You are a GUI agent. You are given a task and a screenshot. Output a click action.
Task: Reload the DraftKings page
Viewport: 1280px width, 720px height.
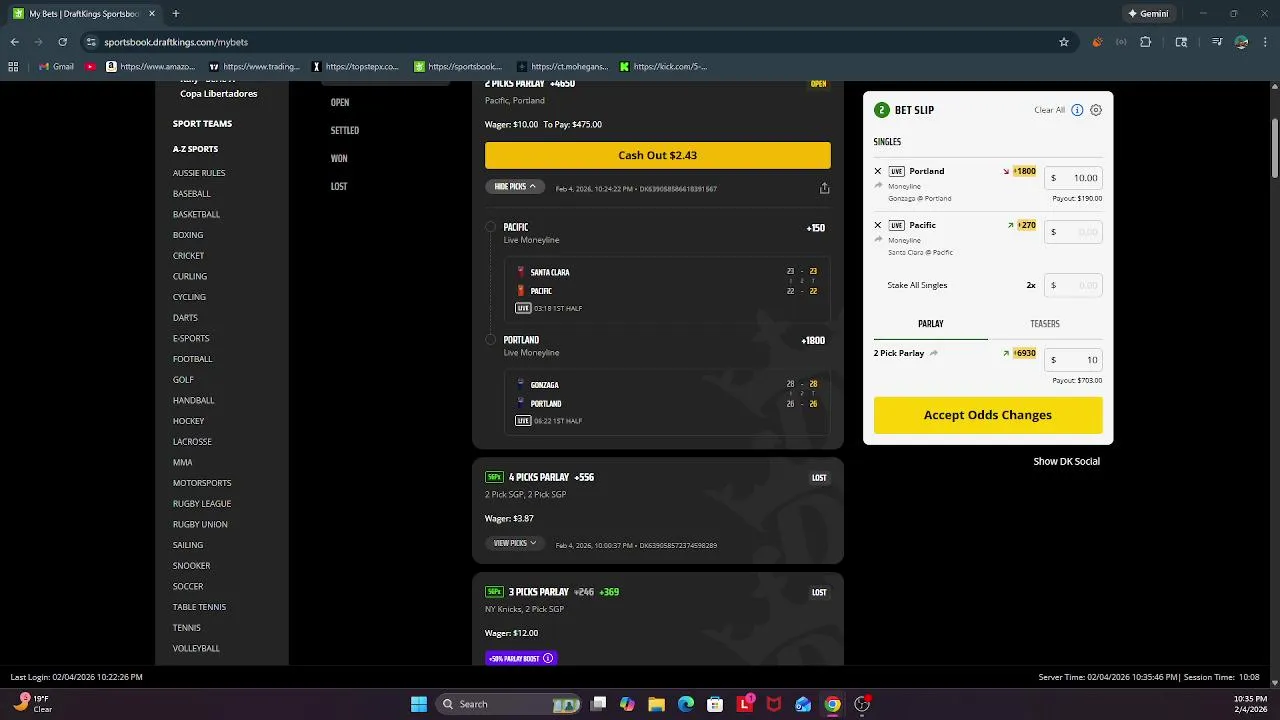62,42
